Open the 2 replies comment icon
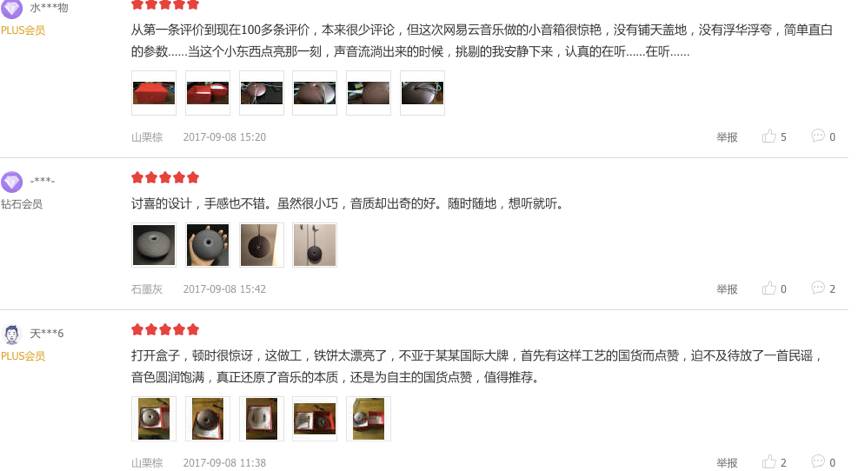The width and height of the screenshot is (865, 471). [818, 288]
